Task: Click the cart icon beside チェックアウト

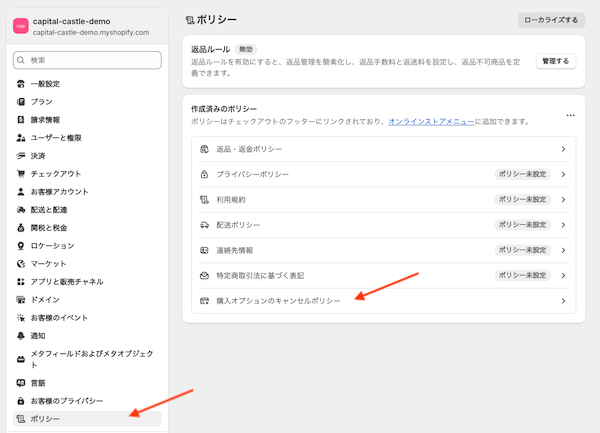Action: tap(20, 174)
